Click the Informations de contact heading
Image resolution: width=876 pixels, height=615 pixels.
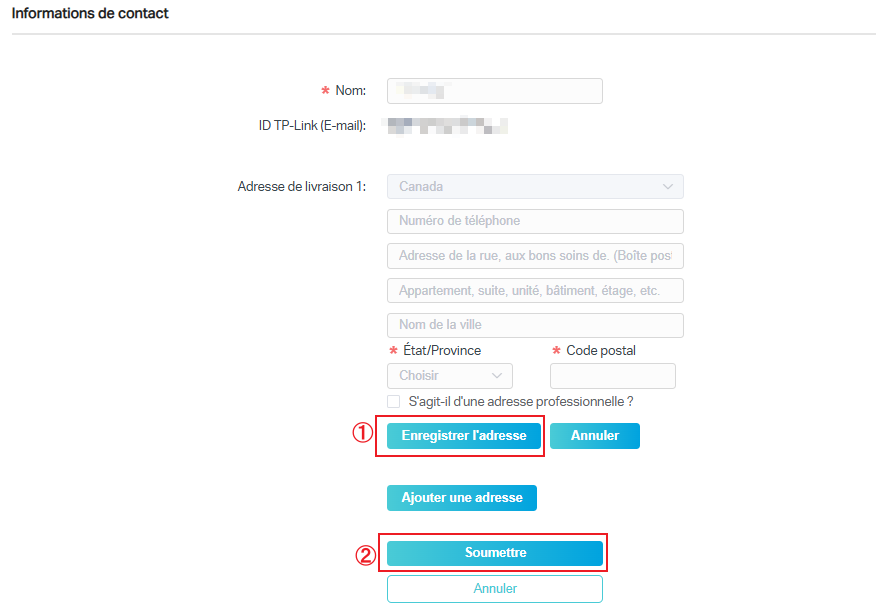90,13
